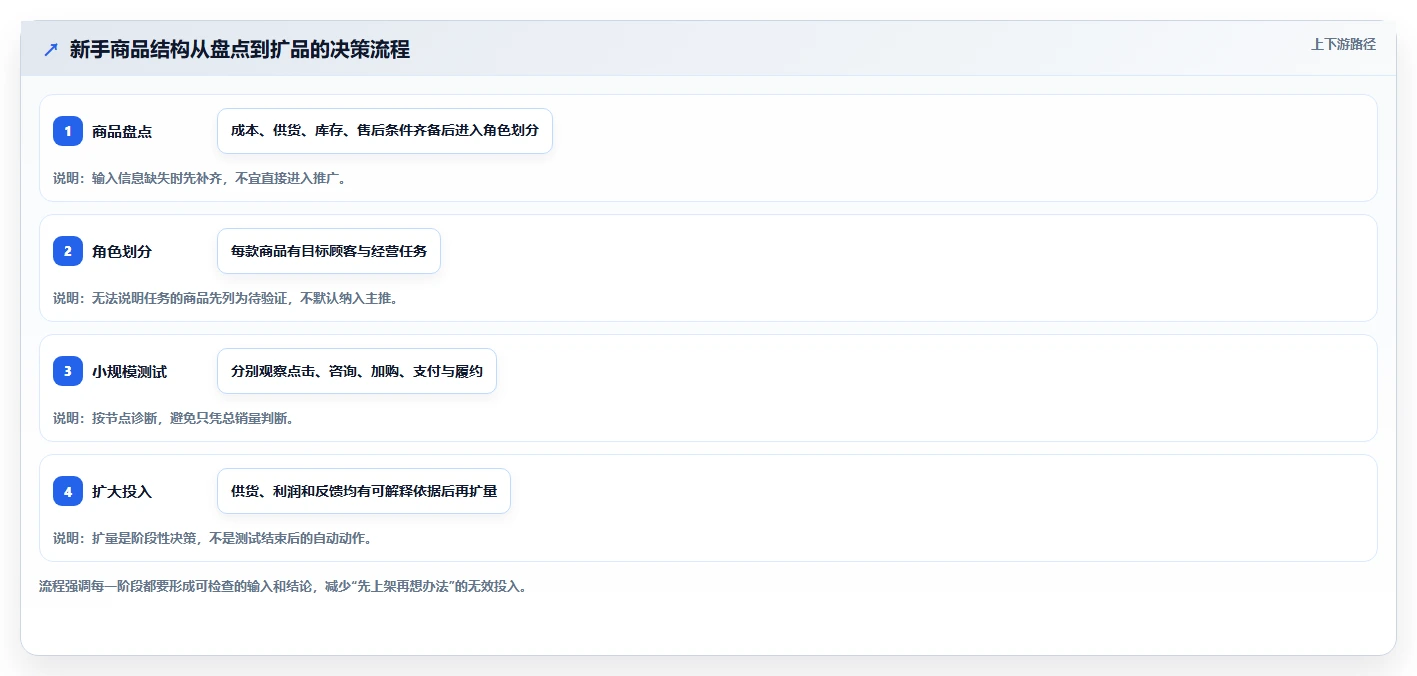Click the 上下游路径 label in header

coord(1343,44)
